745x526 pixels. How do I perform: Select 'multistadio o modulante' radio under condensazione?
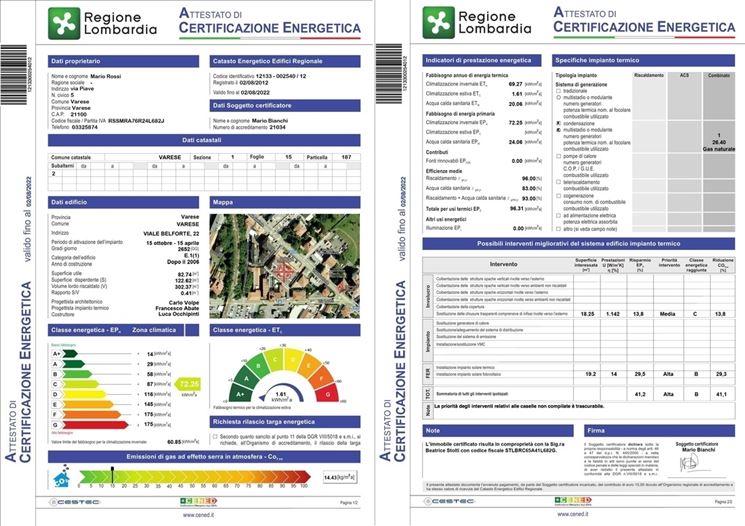pyautogui.click(x=559, y=130)
